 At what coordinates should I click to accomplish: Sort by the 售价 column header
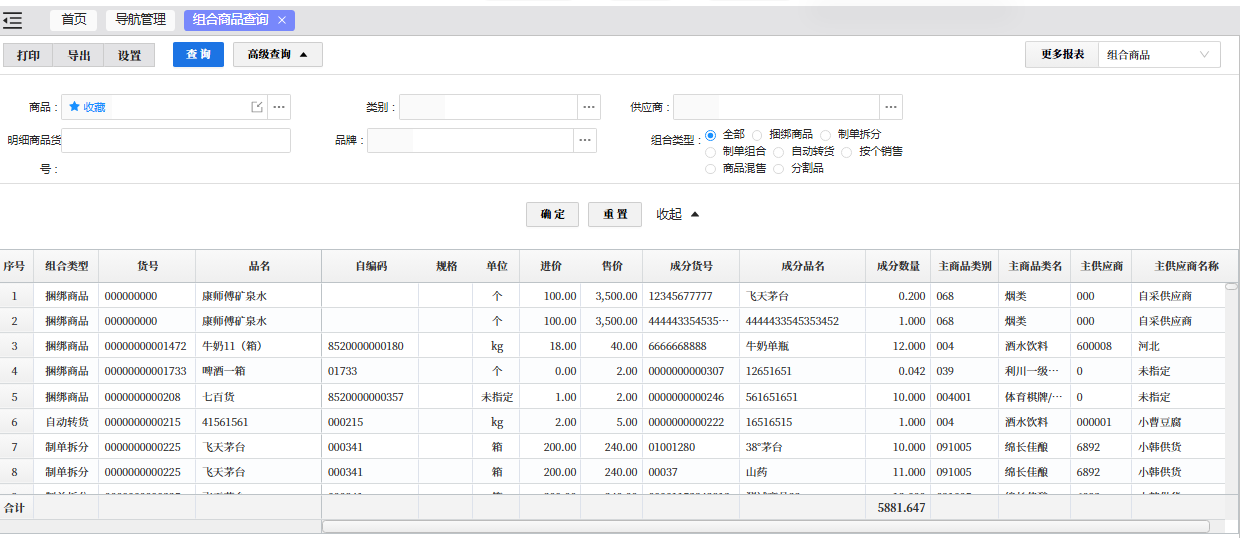pyautogui.click(x=612, y=266)
